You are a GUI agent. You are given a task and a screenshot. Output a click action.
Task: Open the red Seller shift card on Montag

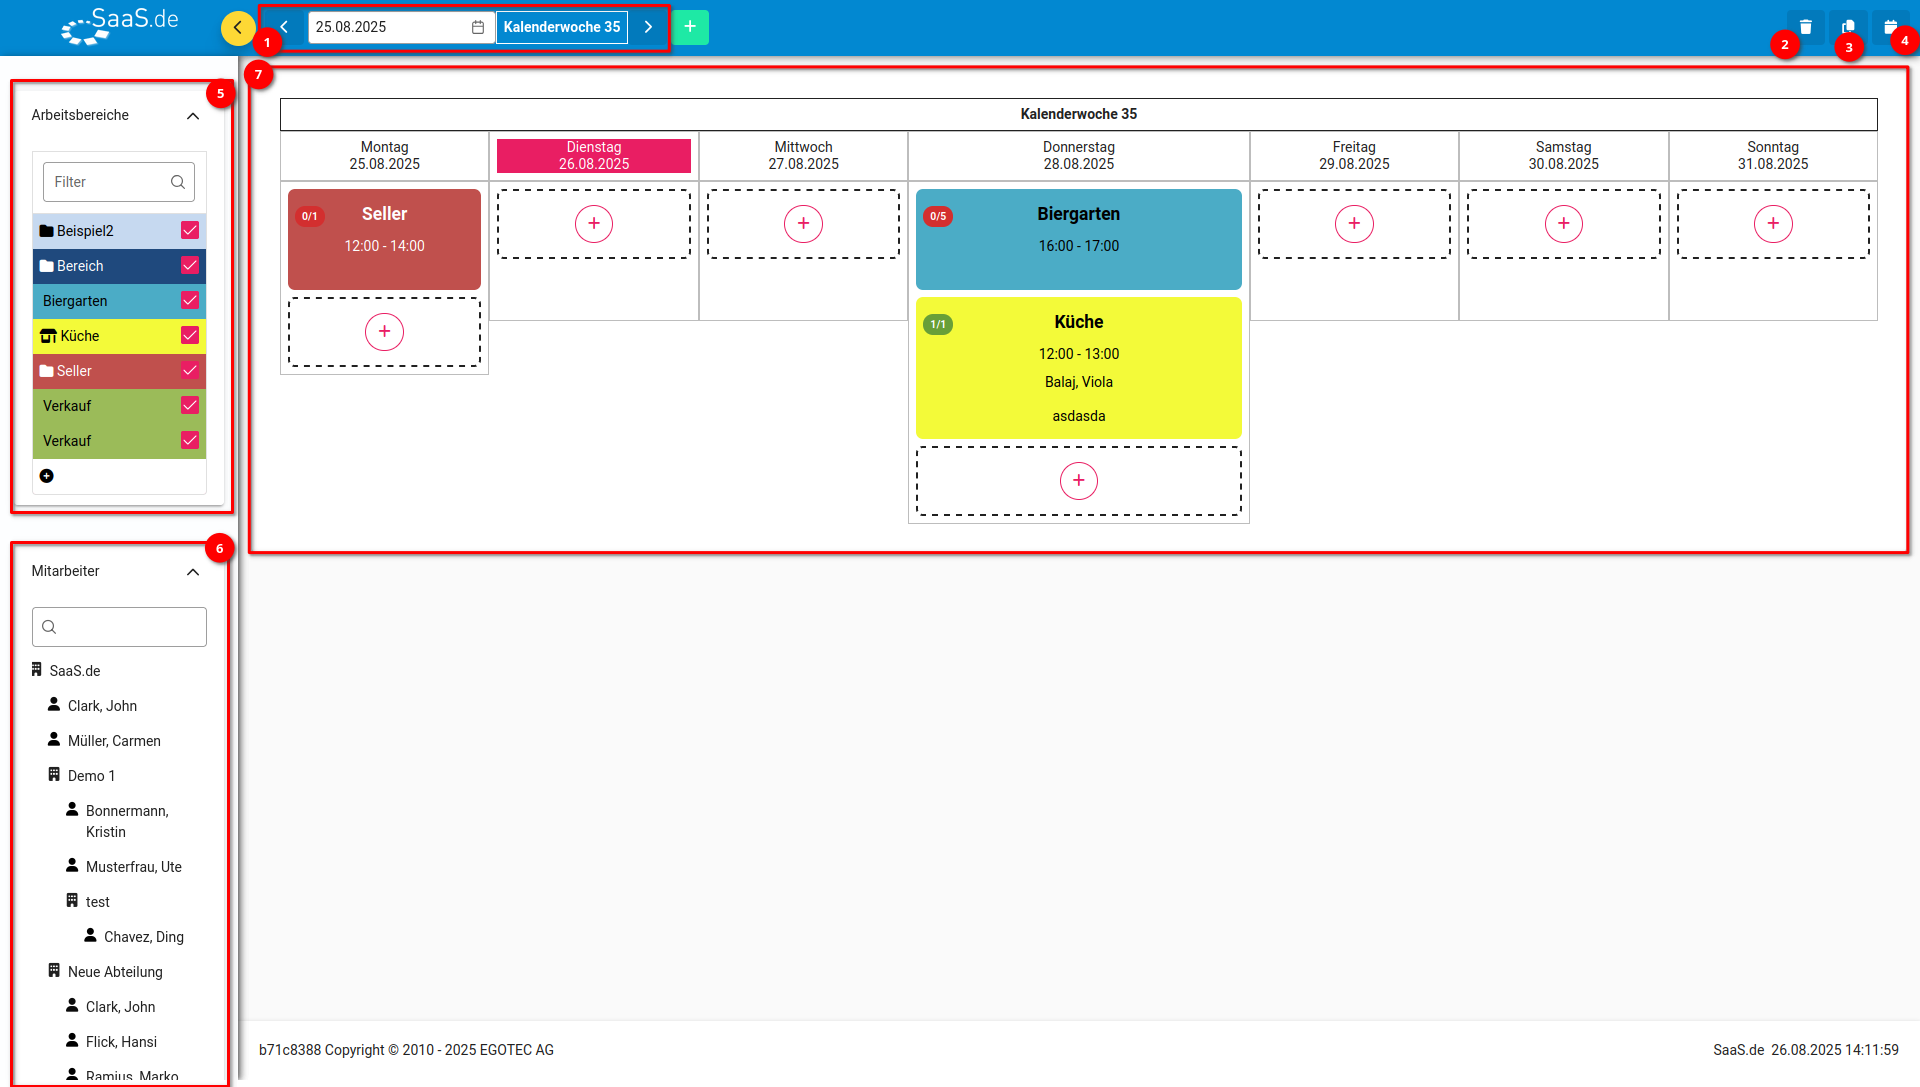[384, 239]
